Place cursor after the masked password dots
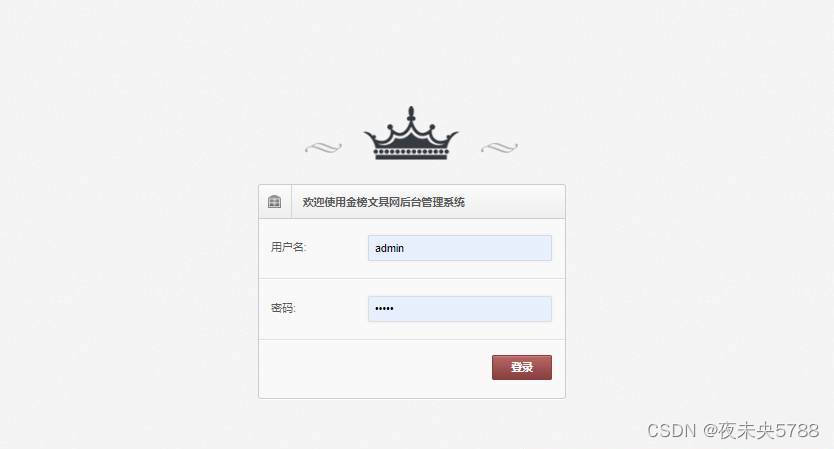 tap(395, 309)
